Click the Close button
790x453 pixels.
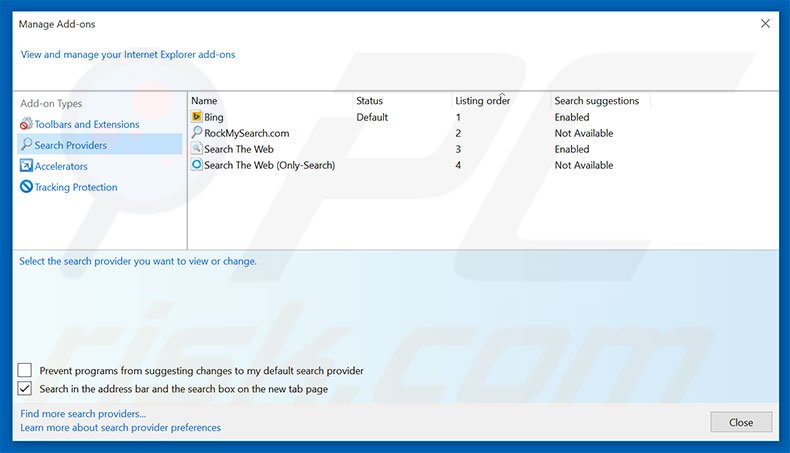pyautogui.click(x=741, y=422)
